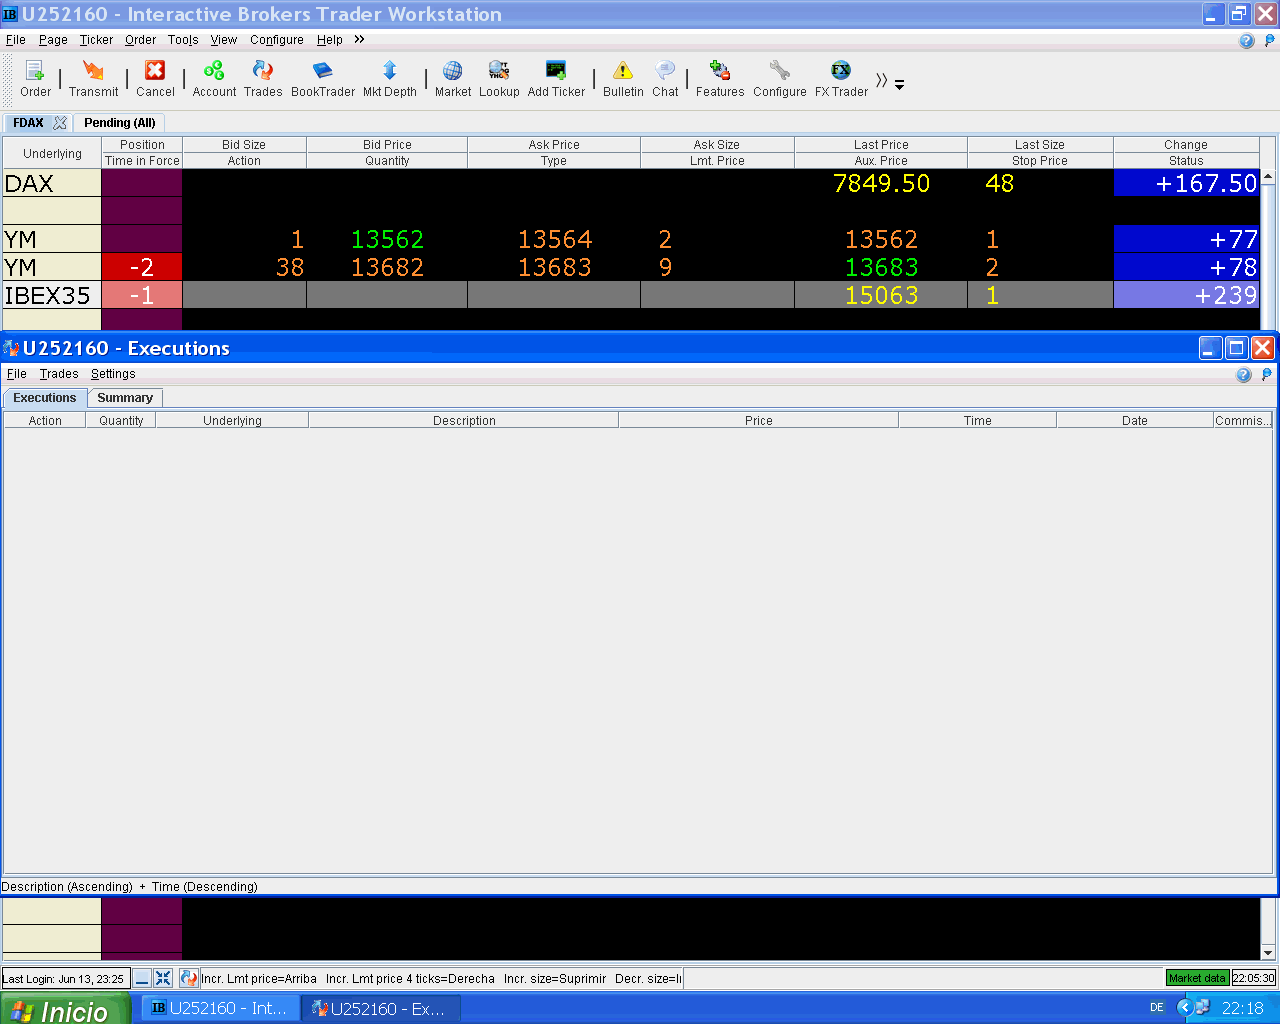Screen dimensions: 1280x1024
Task: Open the toolbar options down-arrow
Action: (x=899, y=86)
